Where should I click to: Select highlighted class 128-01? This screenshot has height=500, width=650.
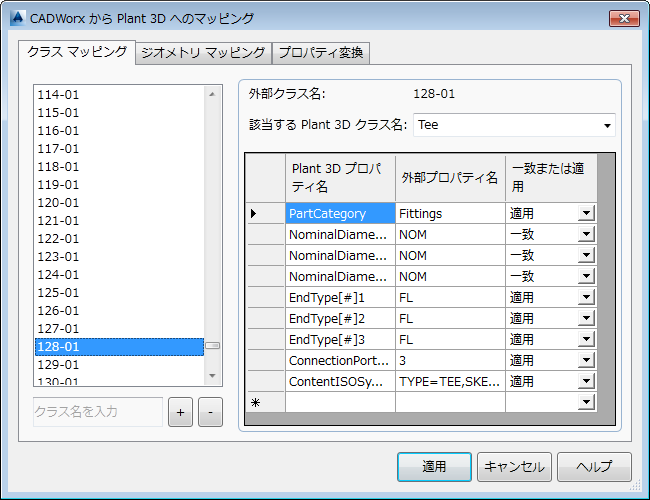tap(119, 347)
